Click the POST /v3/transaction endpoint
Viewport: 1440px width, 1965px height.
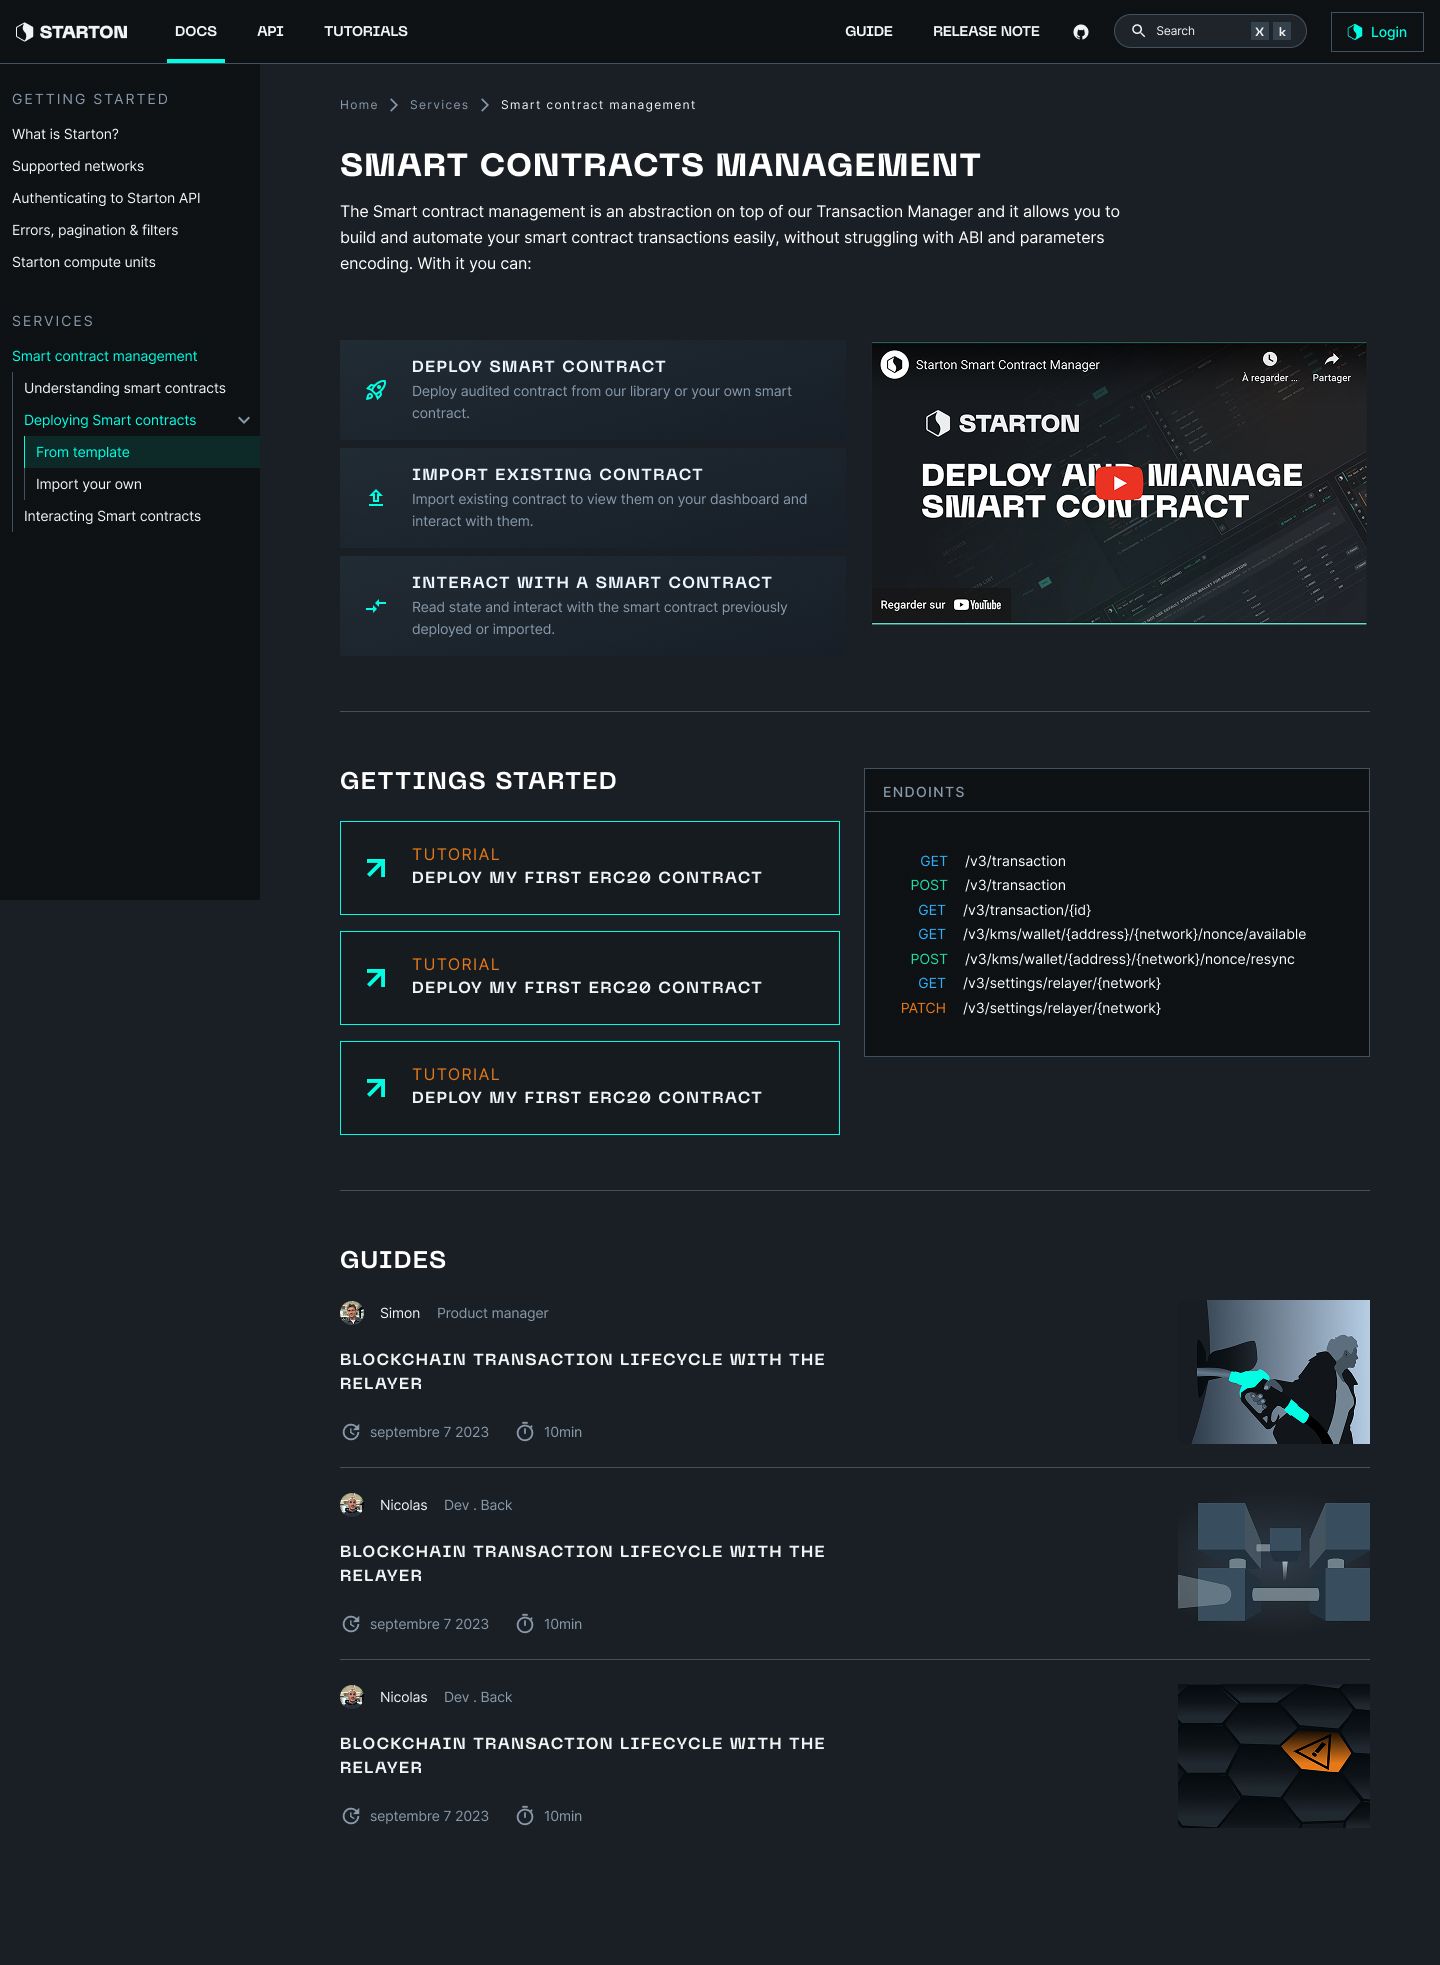point(988,885)
